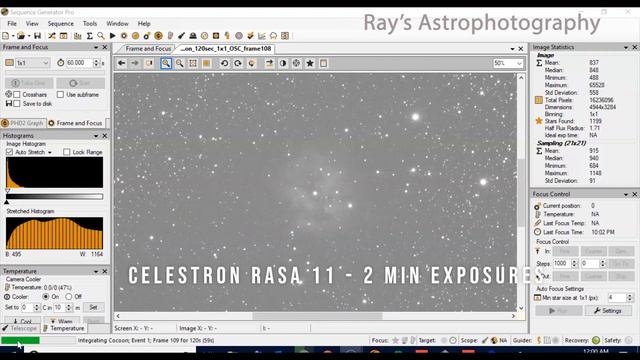Enable the Use subframe checkbox
Screen dimensions: 640x360
pyautogui.click(x=60, y=95)
